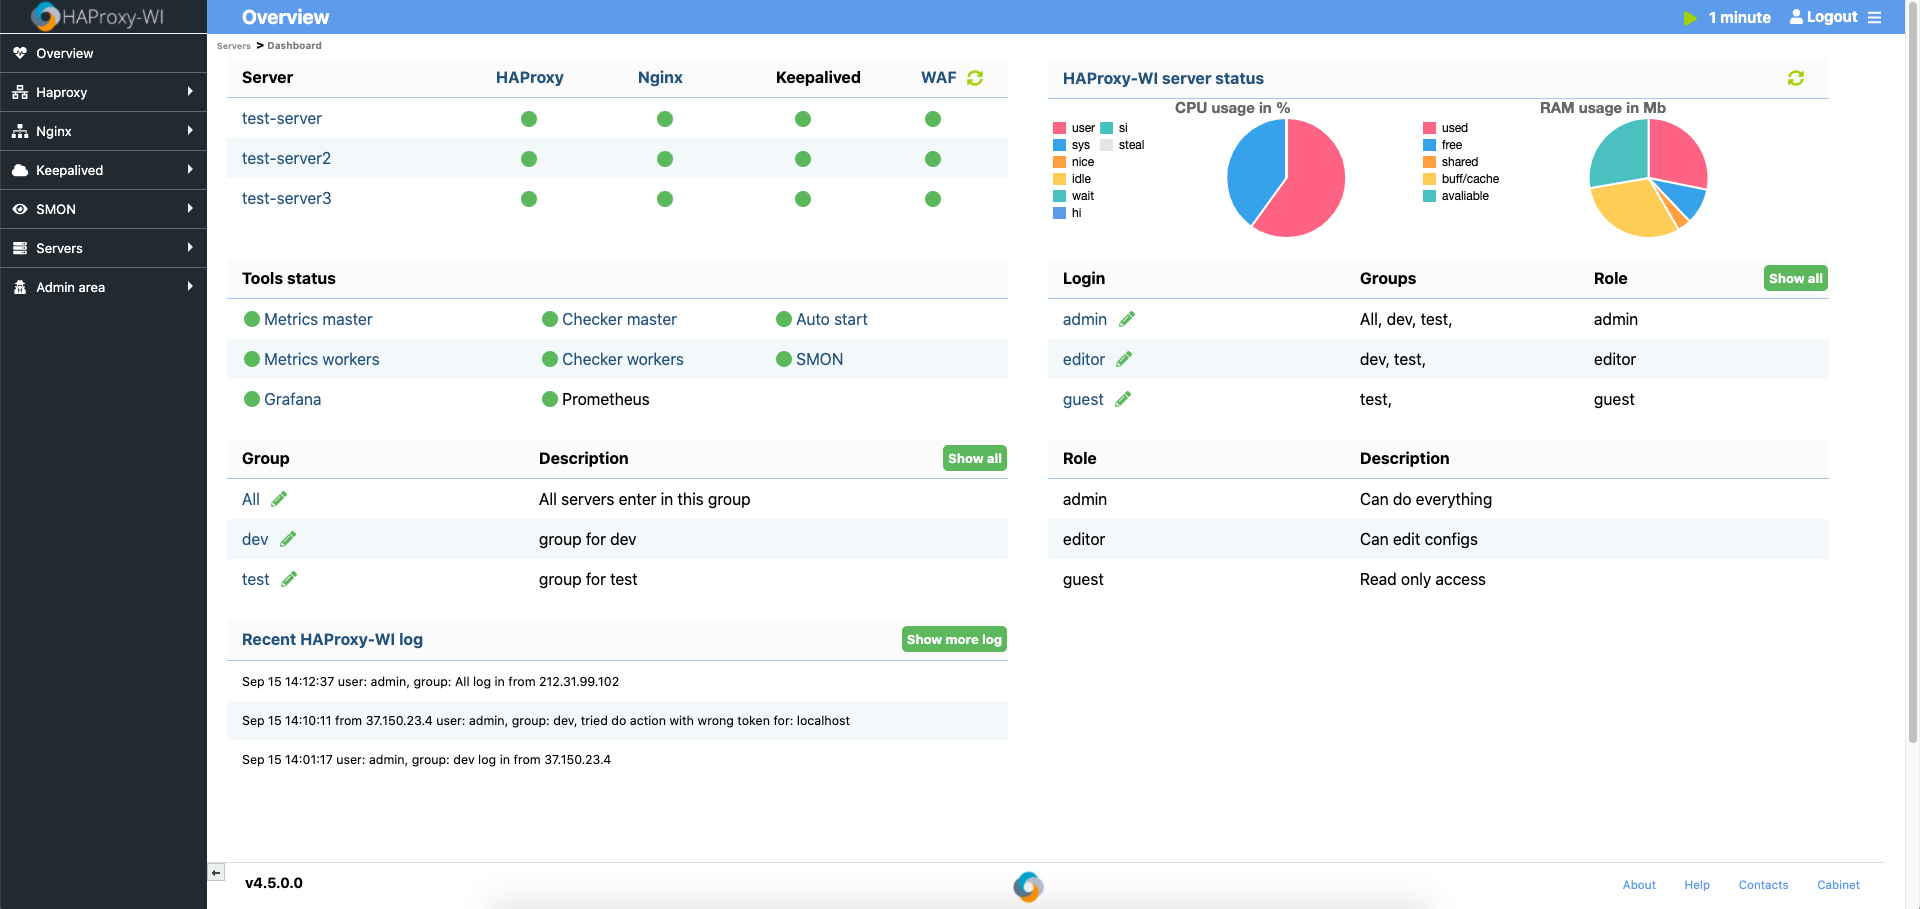Screen dimensions: 1920x909
Task: Toggle the 'free' RAM legend entry
Action: click(x=1443, y=145)
